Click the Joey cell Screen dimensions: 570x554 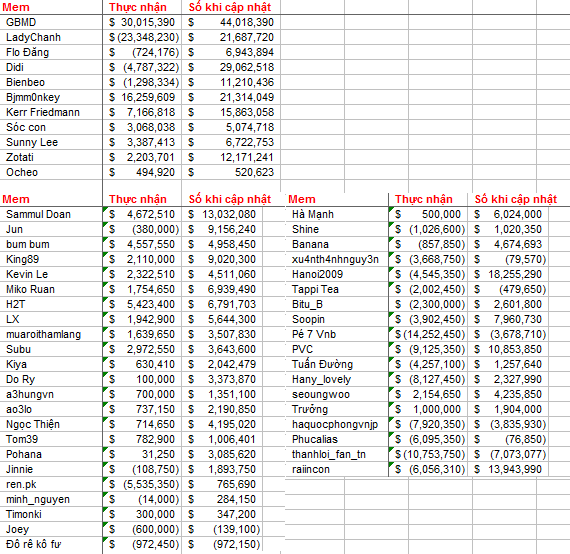pyautogui.click(x=51, y=529)
